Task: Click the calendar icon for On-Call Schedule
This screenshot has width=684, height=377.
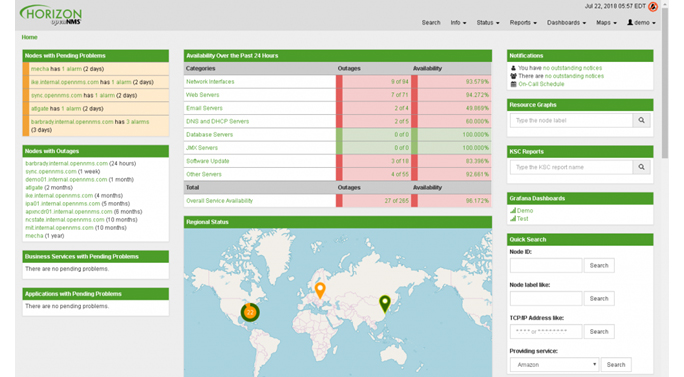Action: (x=513, y=84)
